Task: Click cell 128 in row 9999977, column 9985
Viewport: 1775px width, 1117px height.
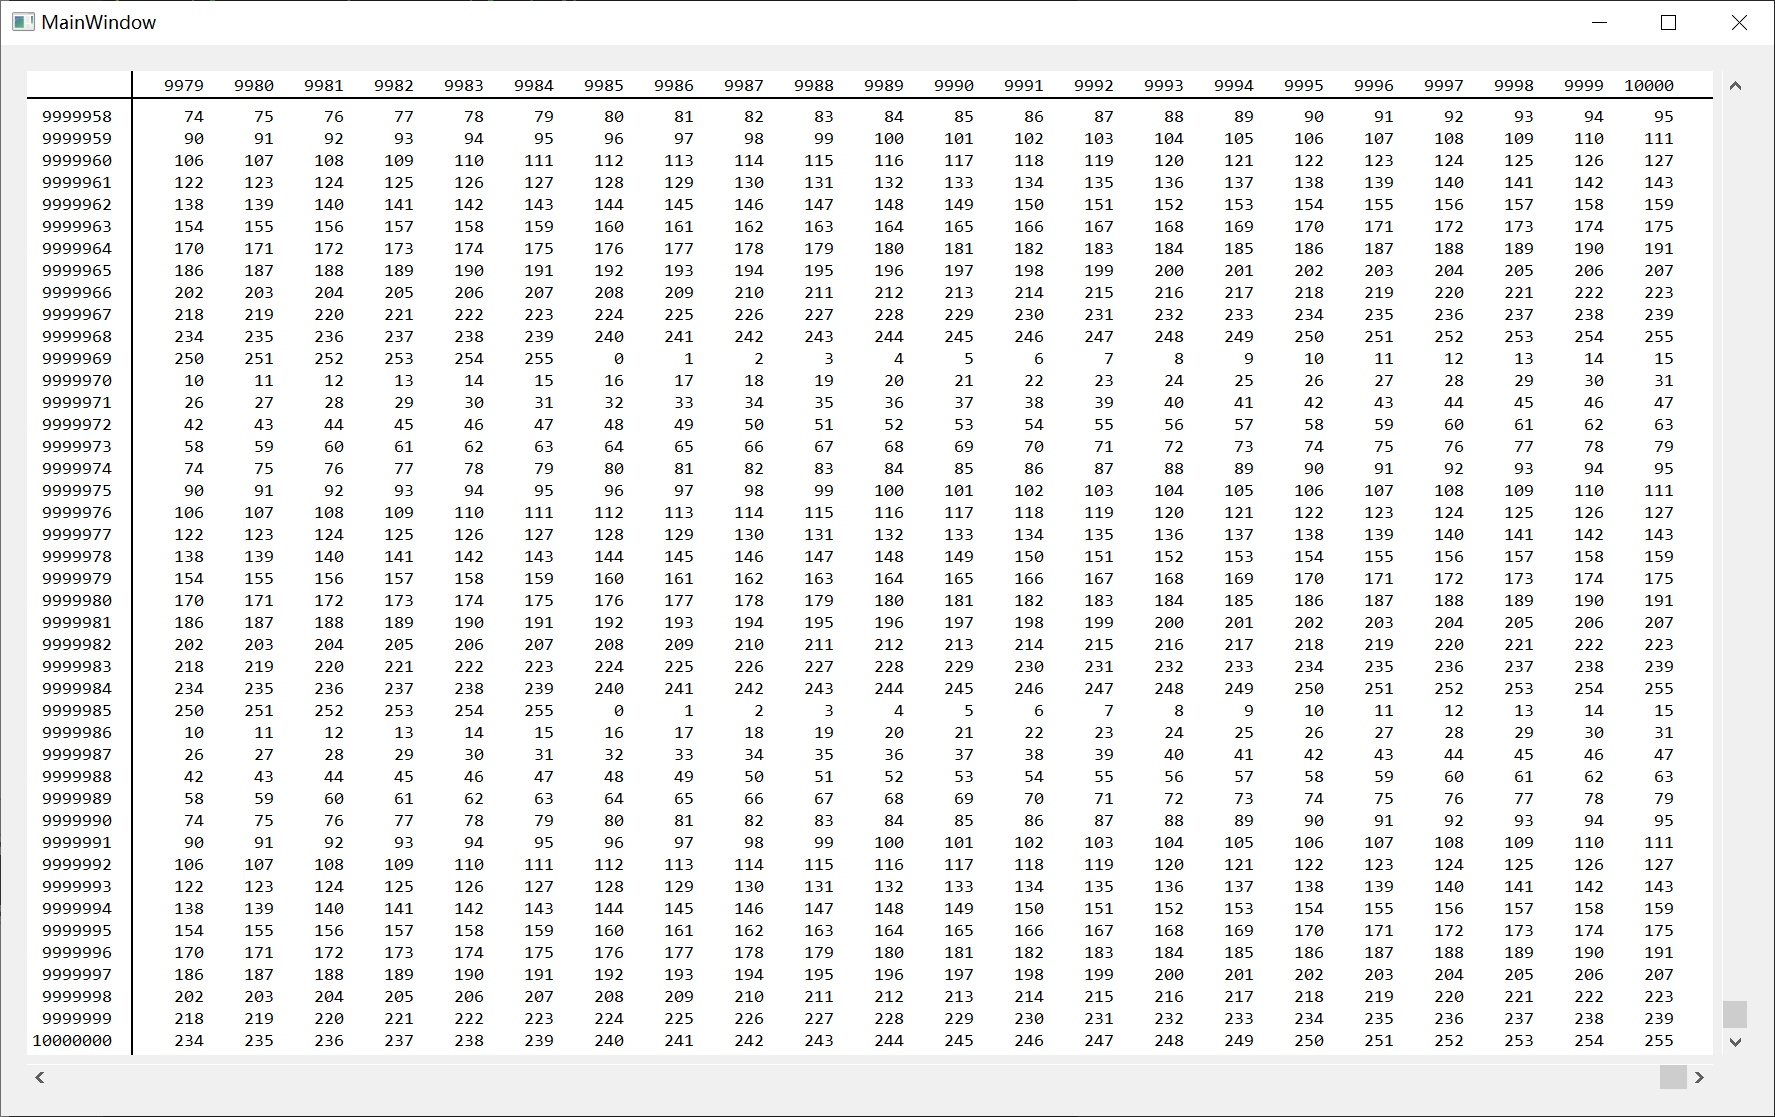Action: 609,535
